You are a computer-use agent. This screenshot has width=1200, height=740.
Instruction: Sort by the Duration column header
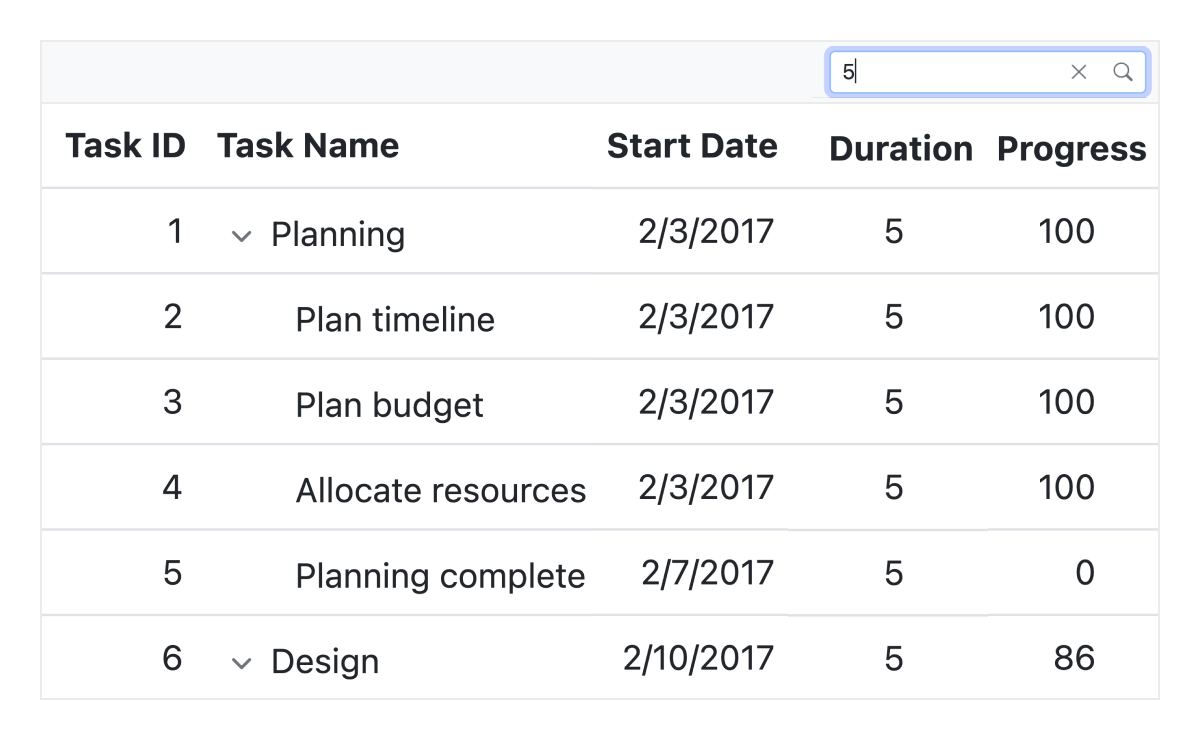pos(900,149)
